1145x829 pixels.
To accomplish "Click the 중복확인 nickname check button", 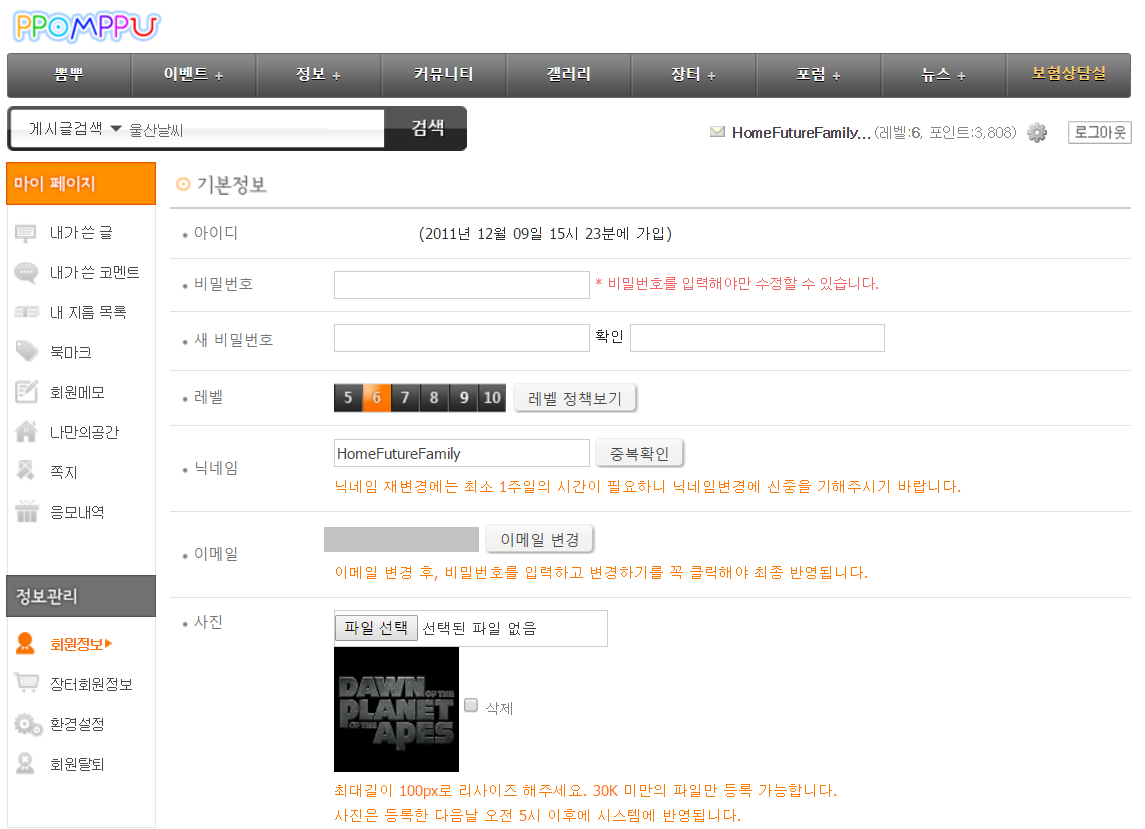I will [640, 454].
